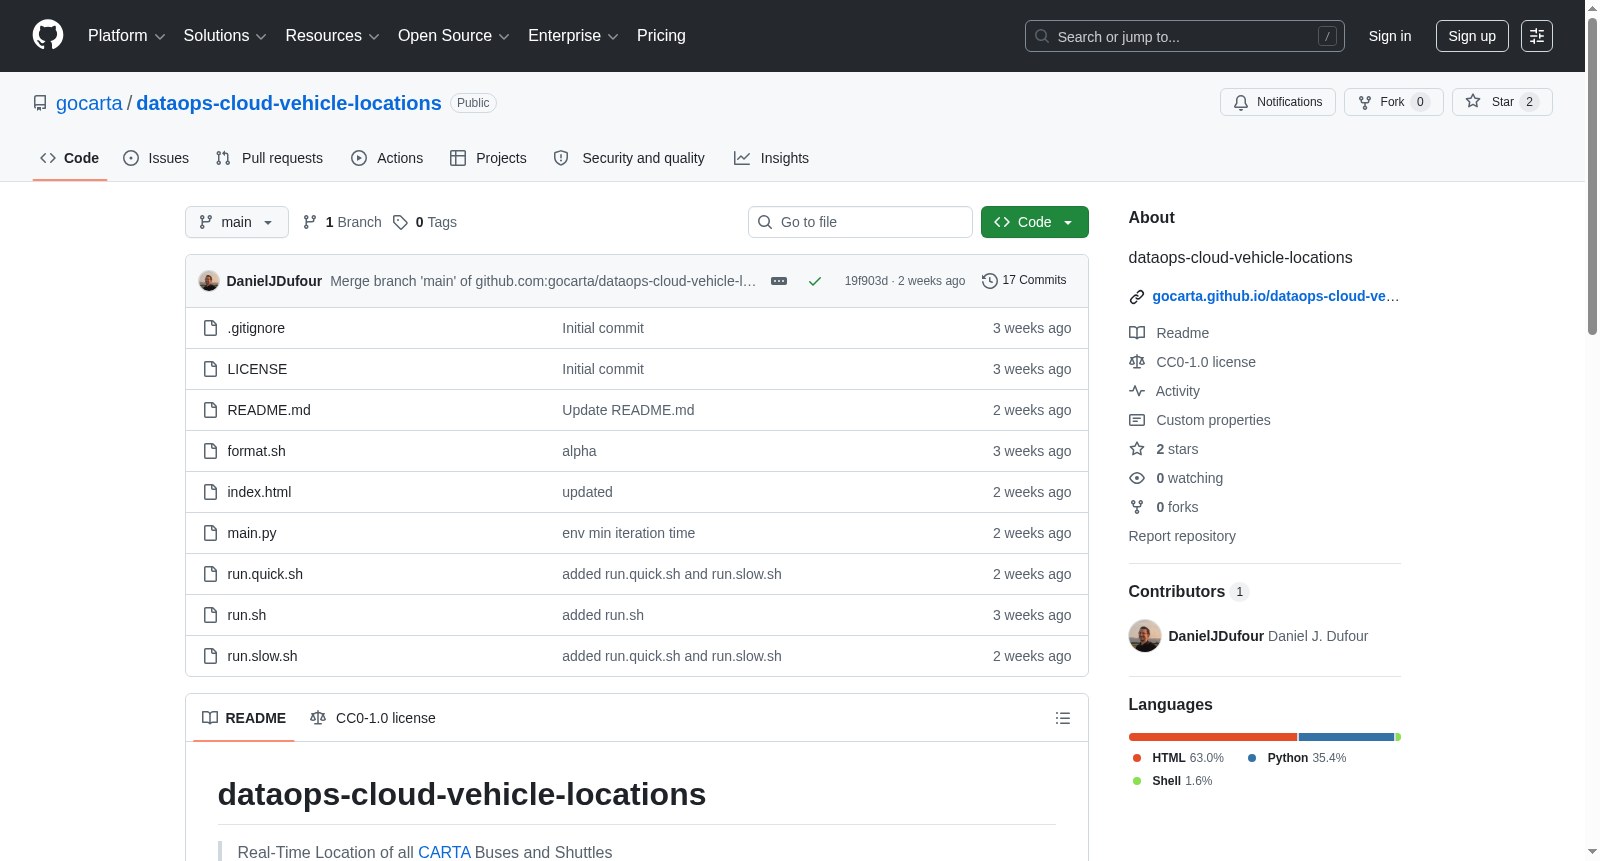This screenshot has width=1600, height=861.
Task: Click the pulse icon beside Activity
Action: click(1137, 391)
